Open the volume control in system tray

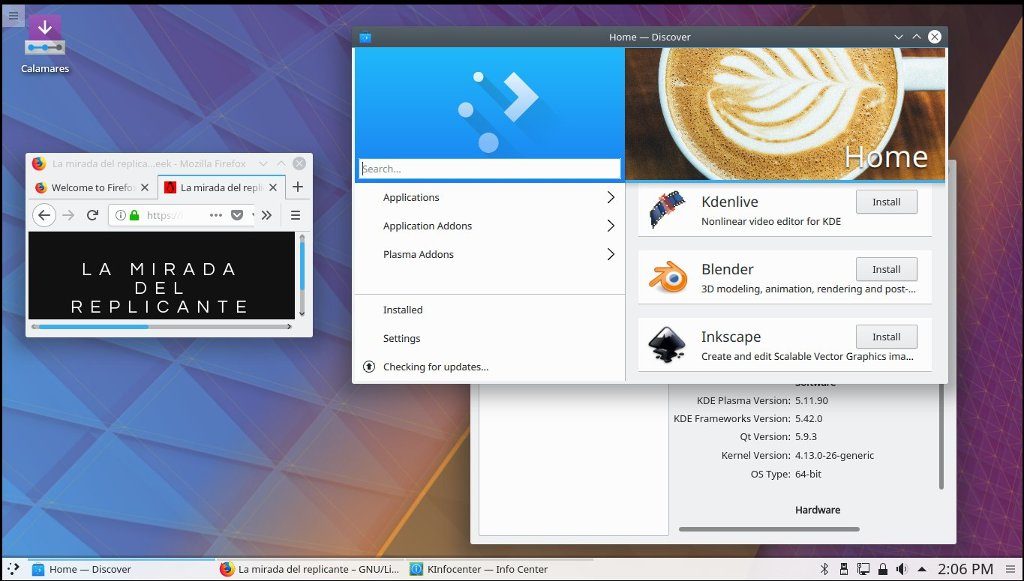click(902, 569)
